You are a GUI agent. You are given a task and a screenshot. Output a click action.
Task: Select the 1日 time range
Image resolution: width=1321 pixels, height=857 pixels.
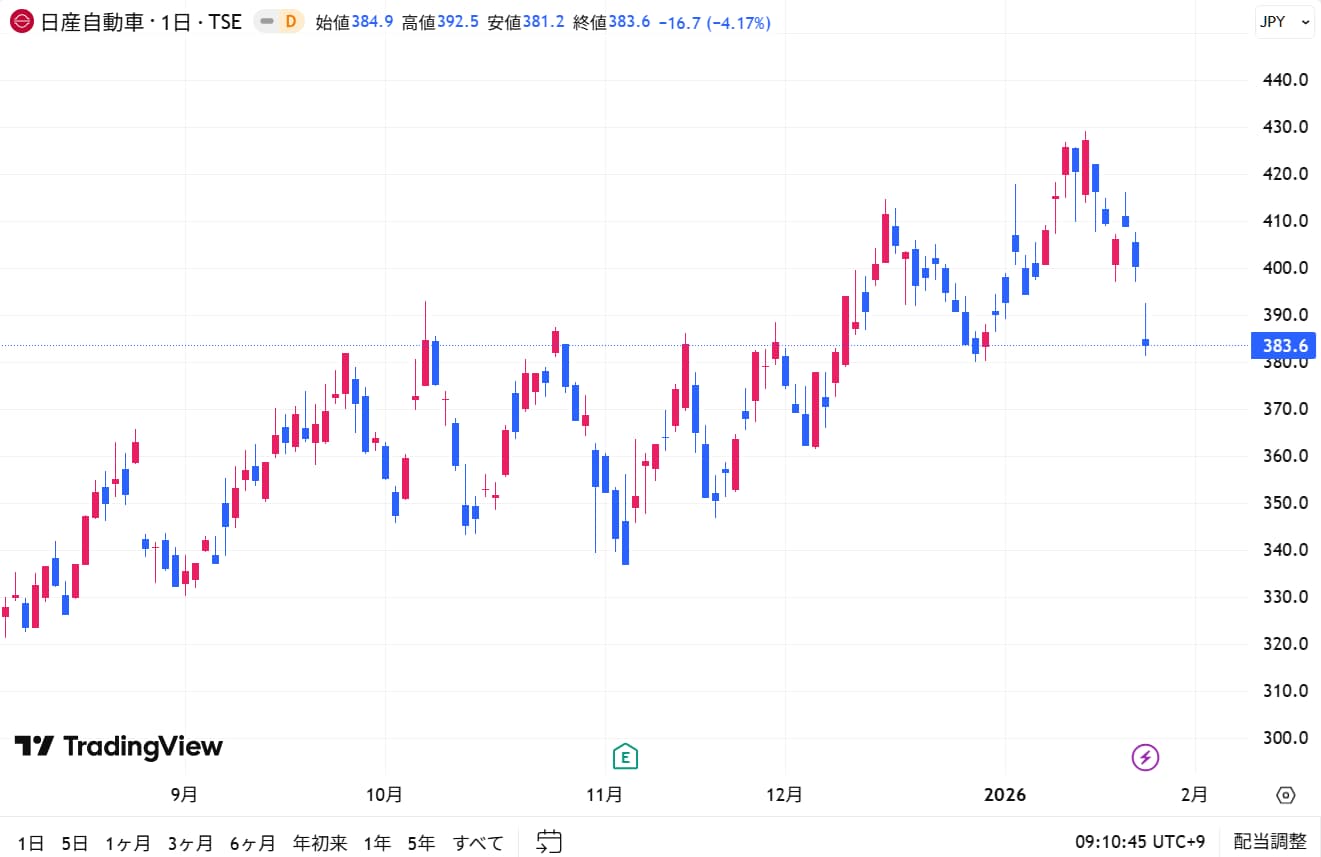tap(31, 843)
